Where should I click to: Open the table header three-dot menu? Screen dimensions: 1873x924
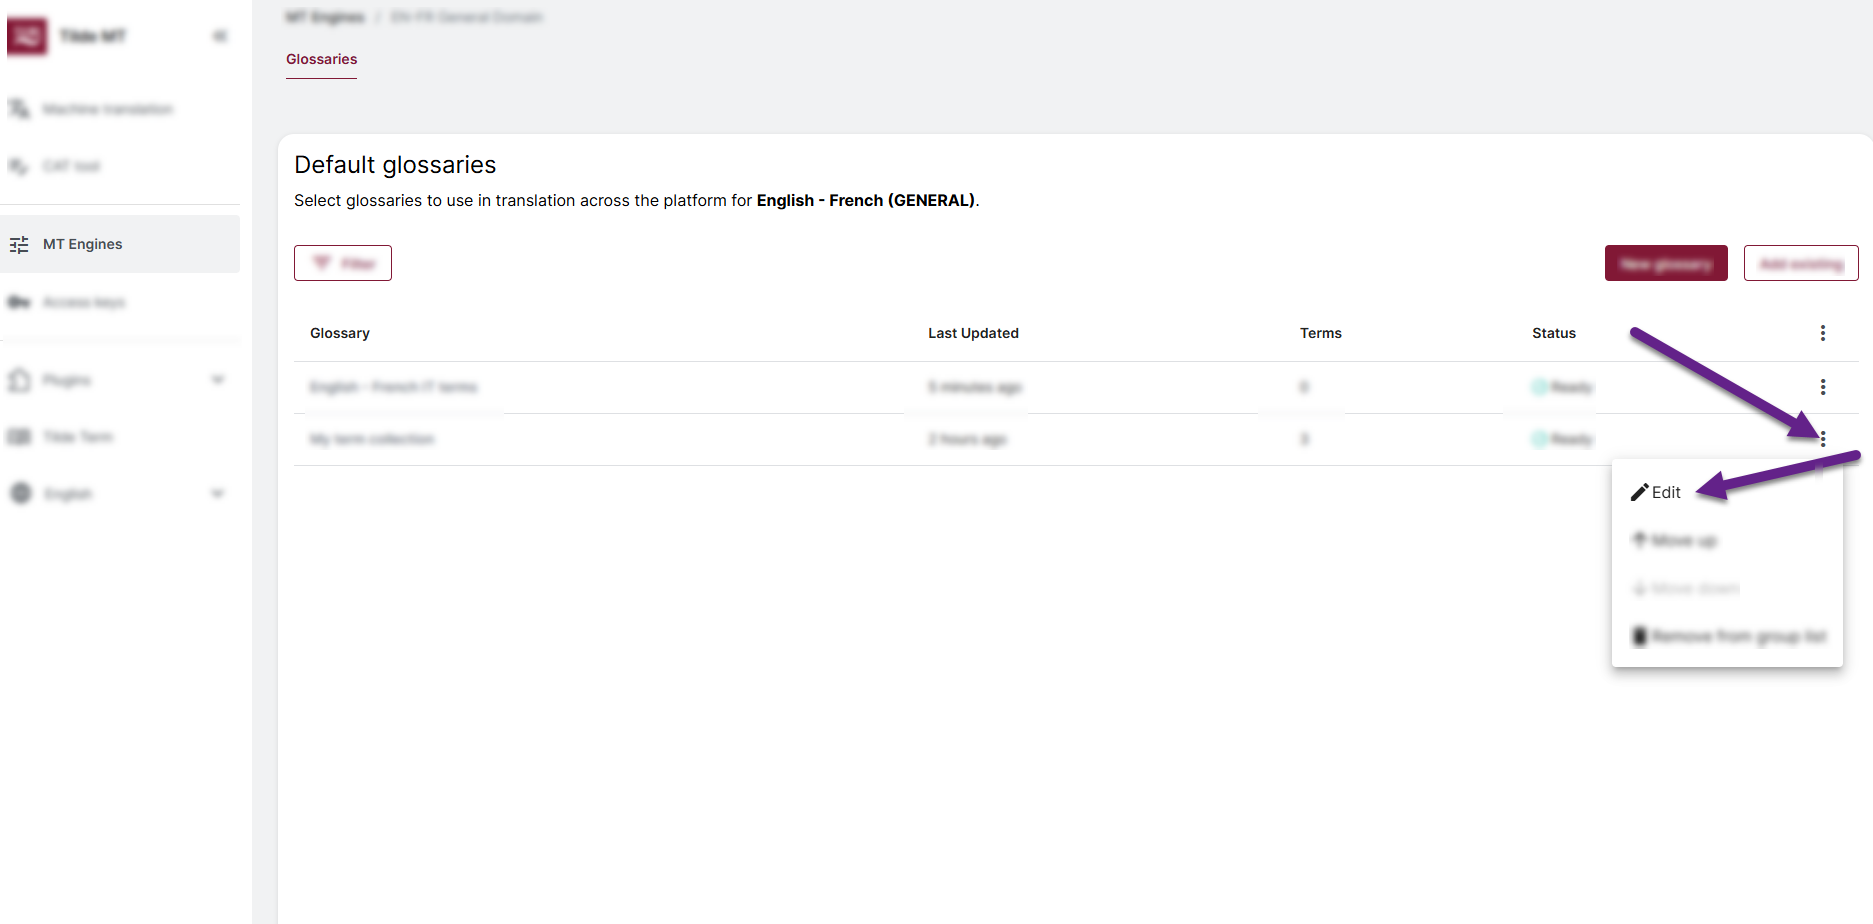coord(1822,333)
